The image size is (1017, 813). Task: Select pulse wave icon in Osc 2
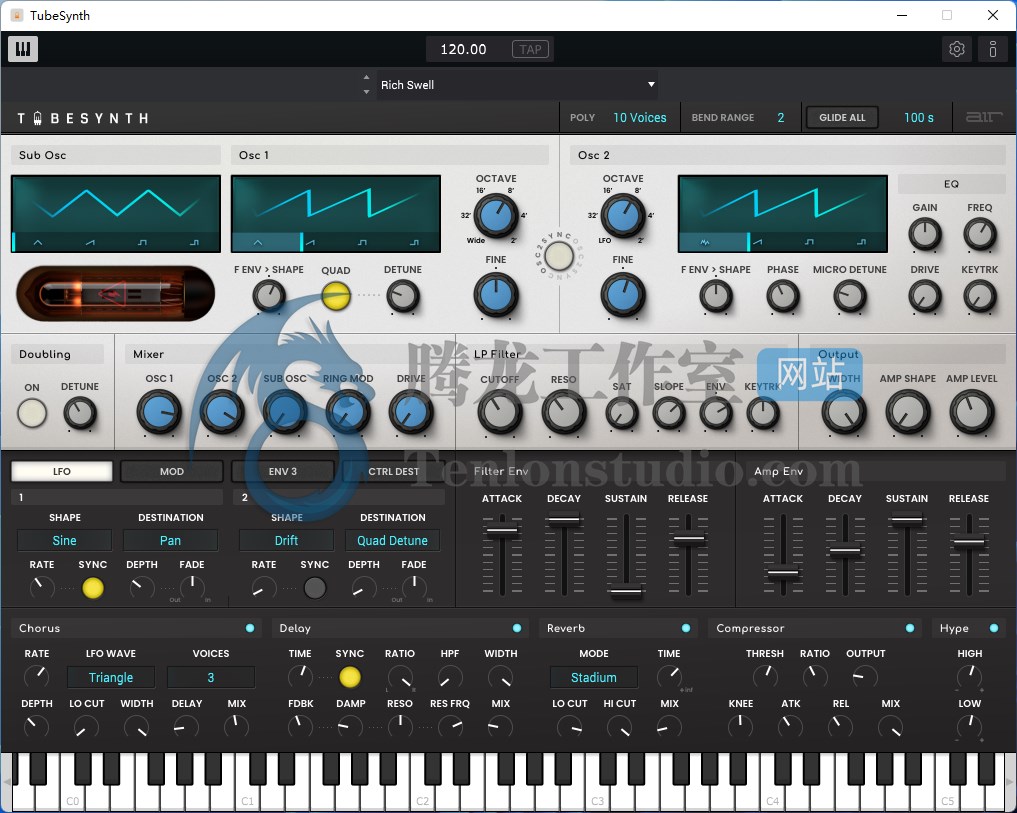861,243
